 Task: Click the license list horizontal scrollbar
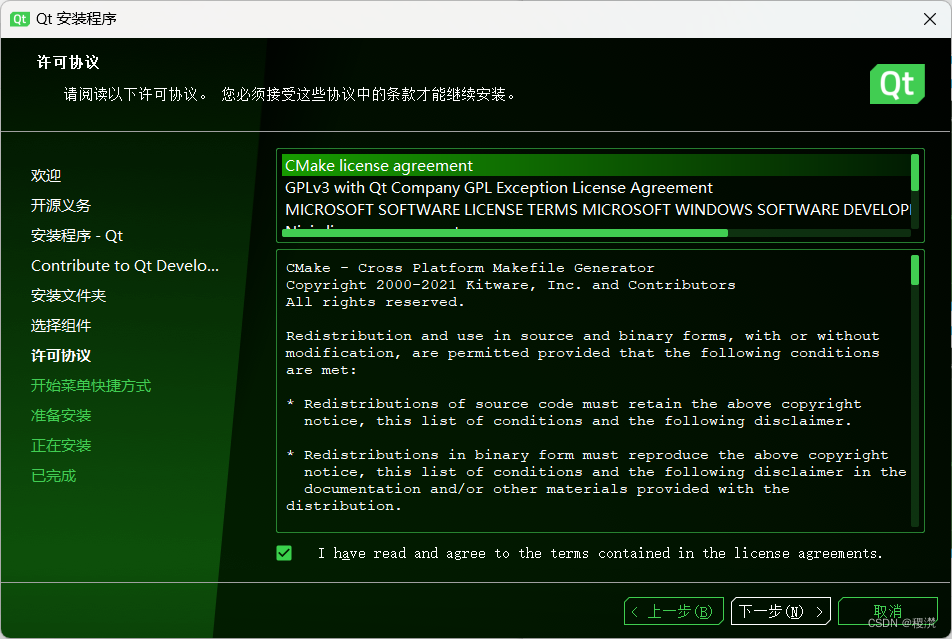pos(596,233)
